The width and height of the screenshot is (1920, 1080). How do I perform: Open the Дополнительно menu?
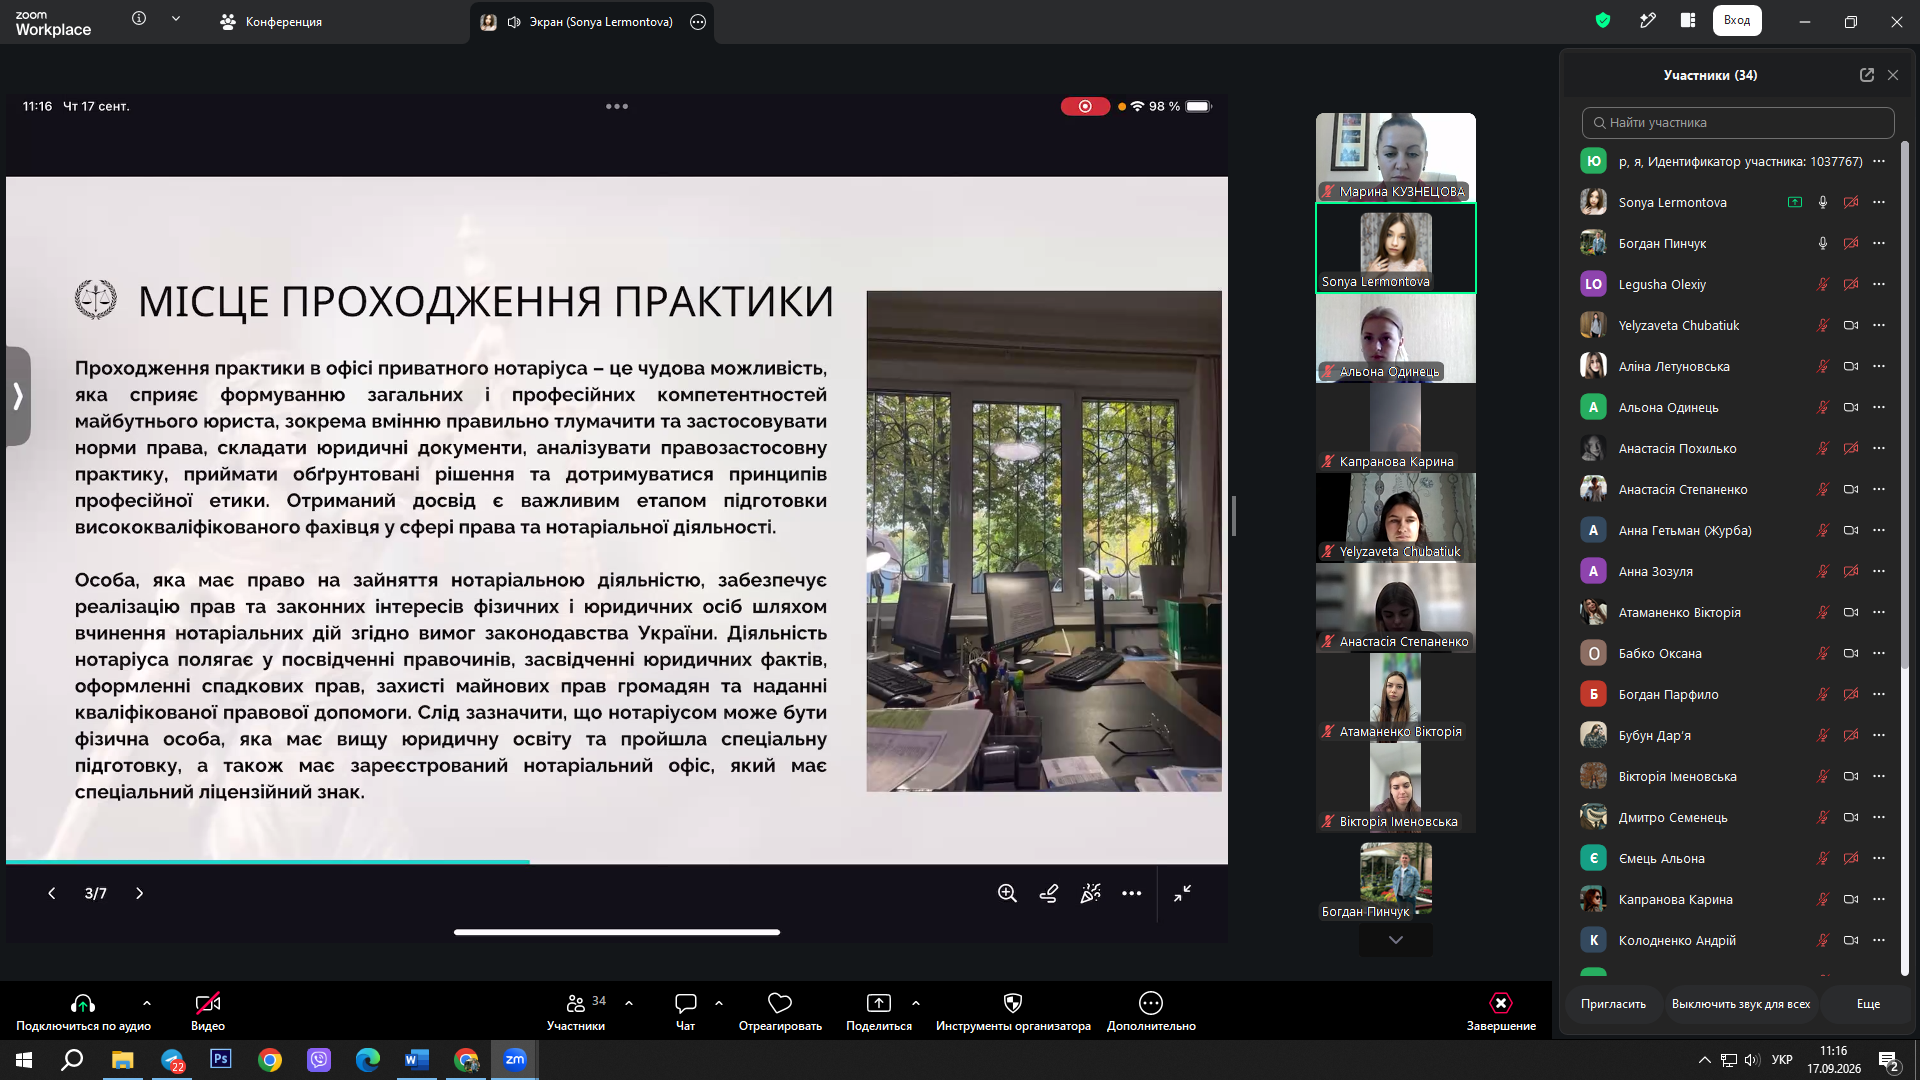(1151, 1011)
